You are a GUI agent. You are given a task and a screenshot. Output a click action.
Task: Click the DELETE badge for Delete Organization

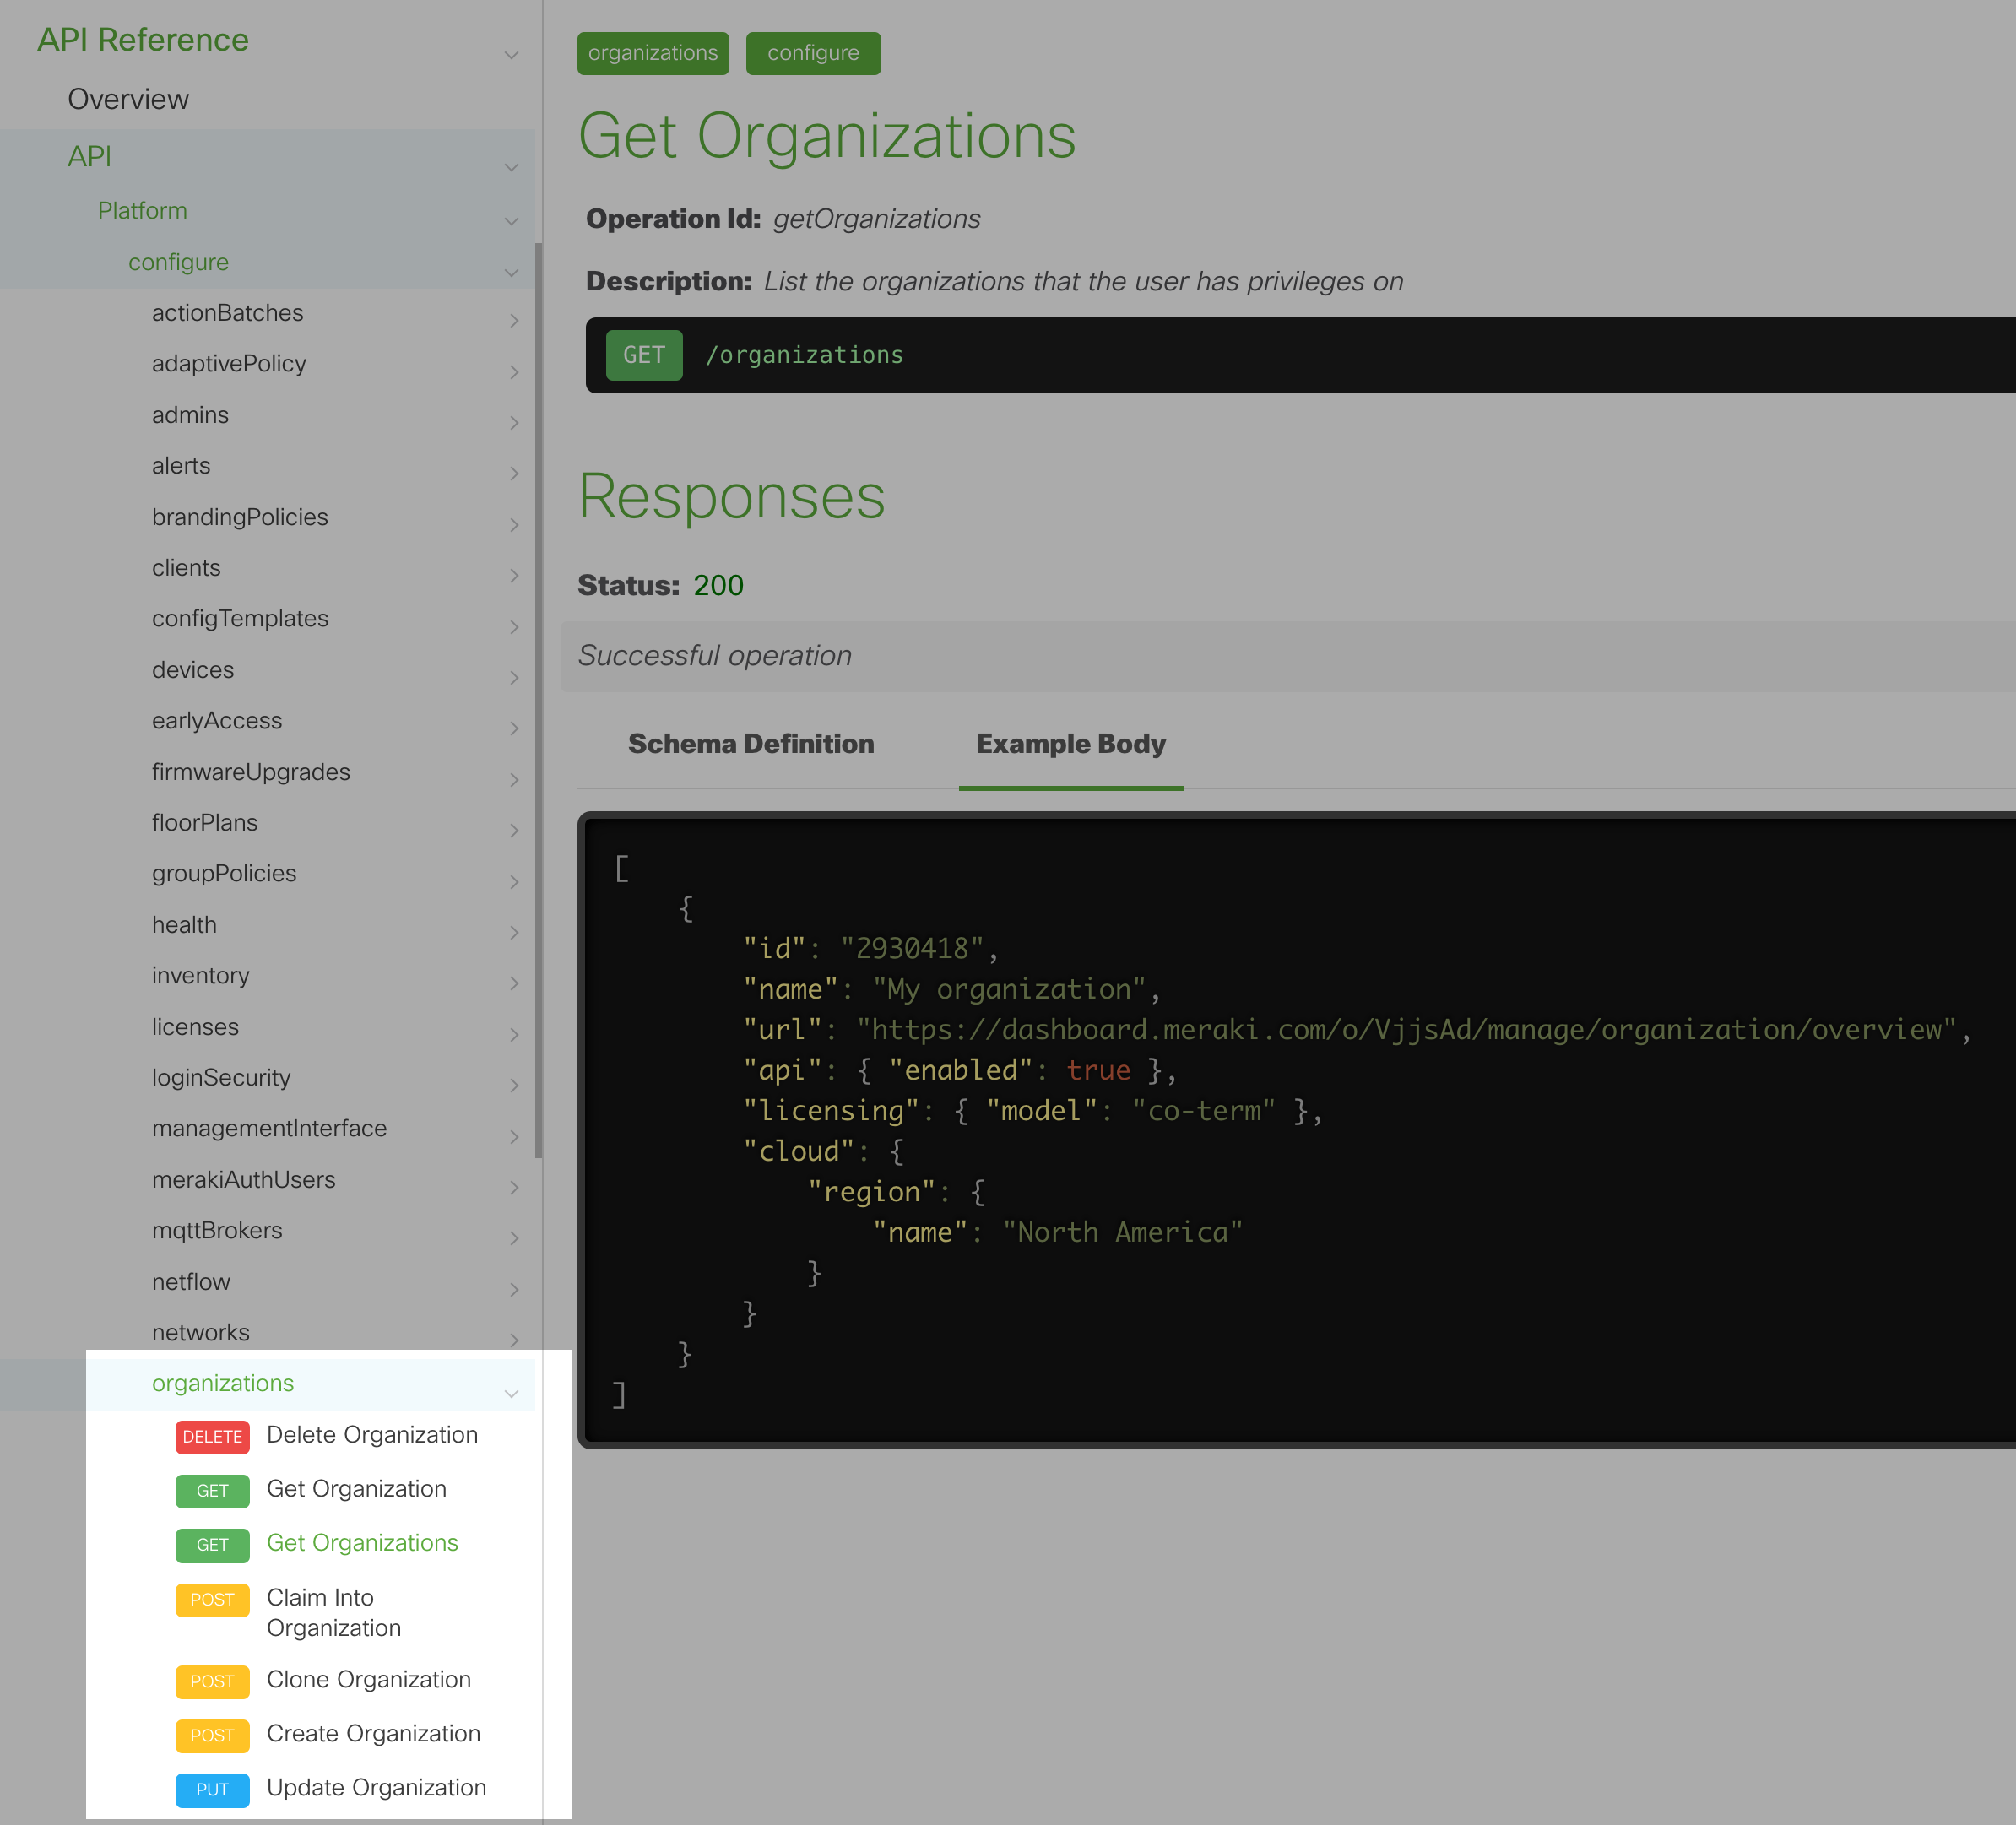[x=212, y=1436]
